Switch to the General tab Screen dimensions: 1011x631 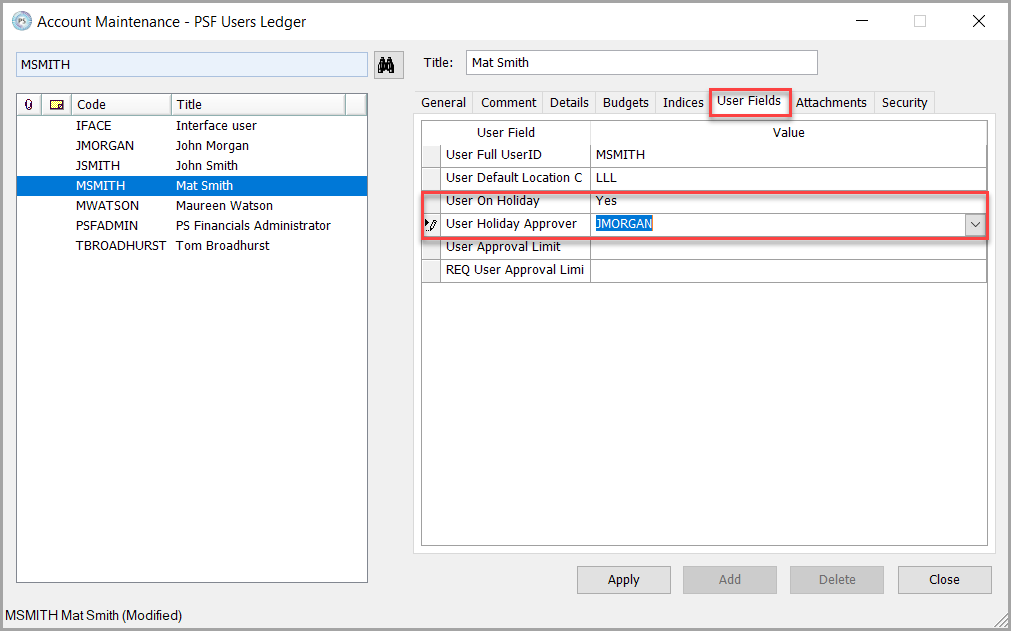tap(443, 102)
